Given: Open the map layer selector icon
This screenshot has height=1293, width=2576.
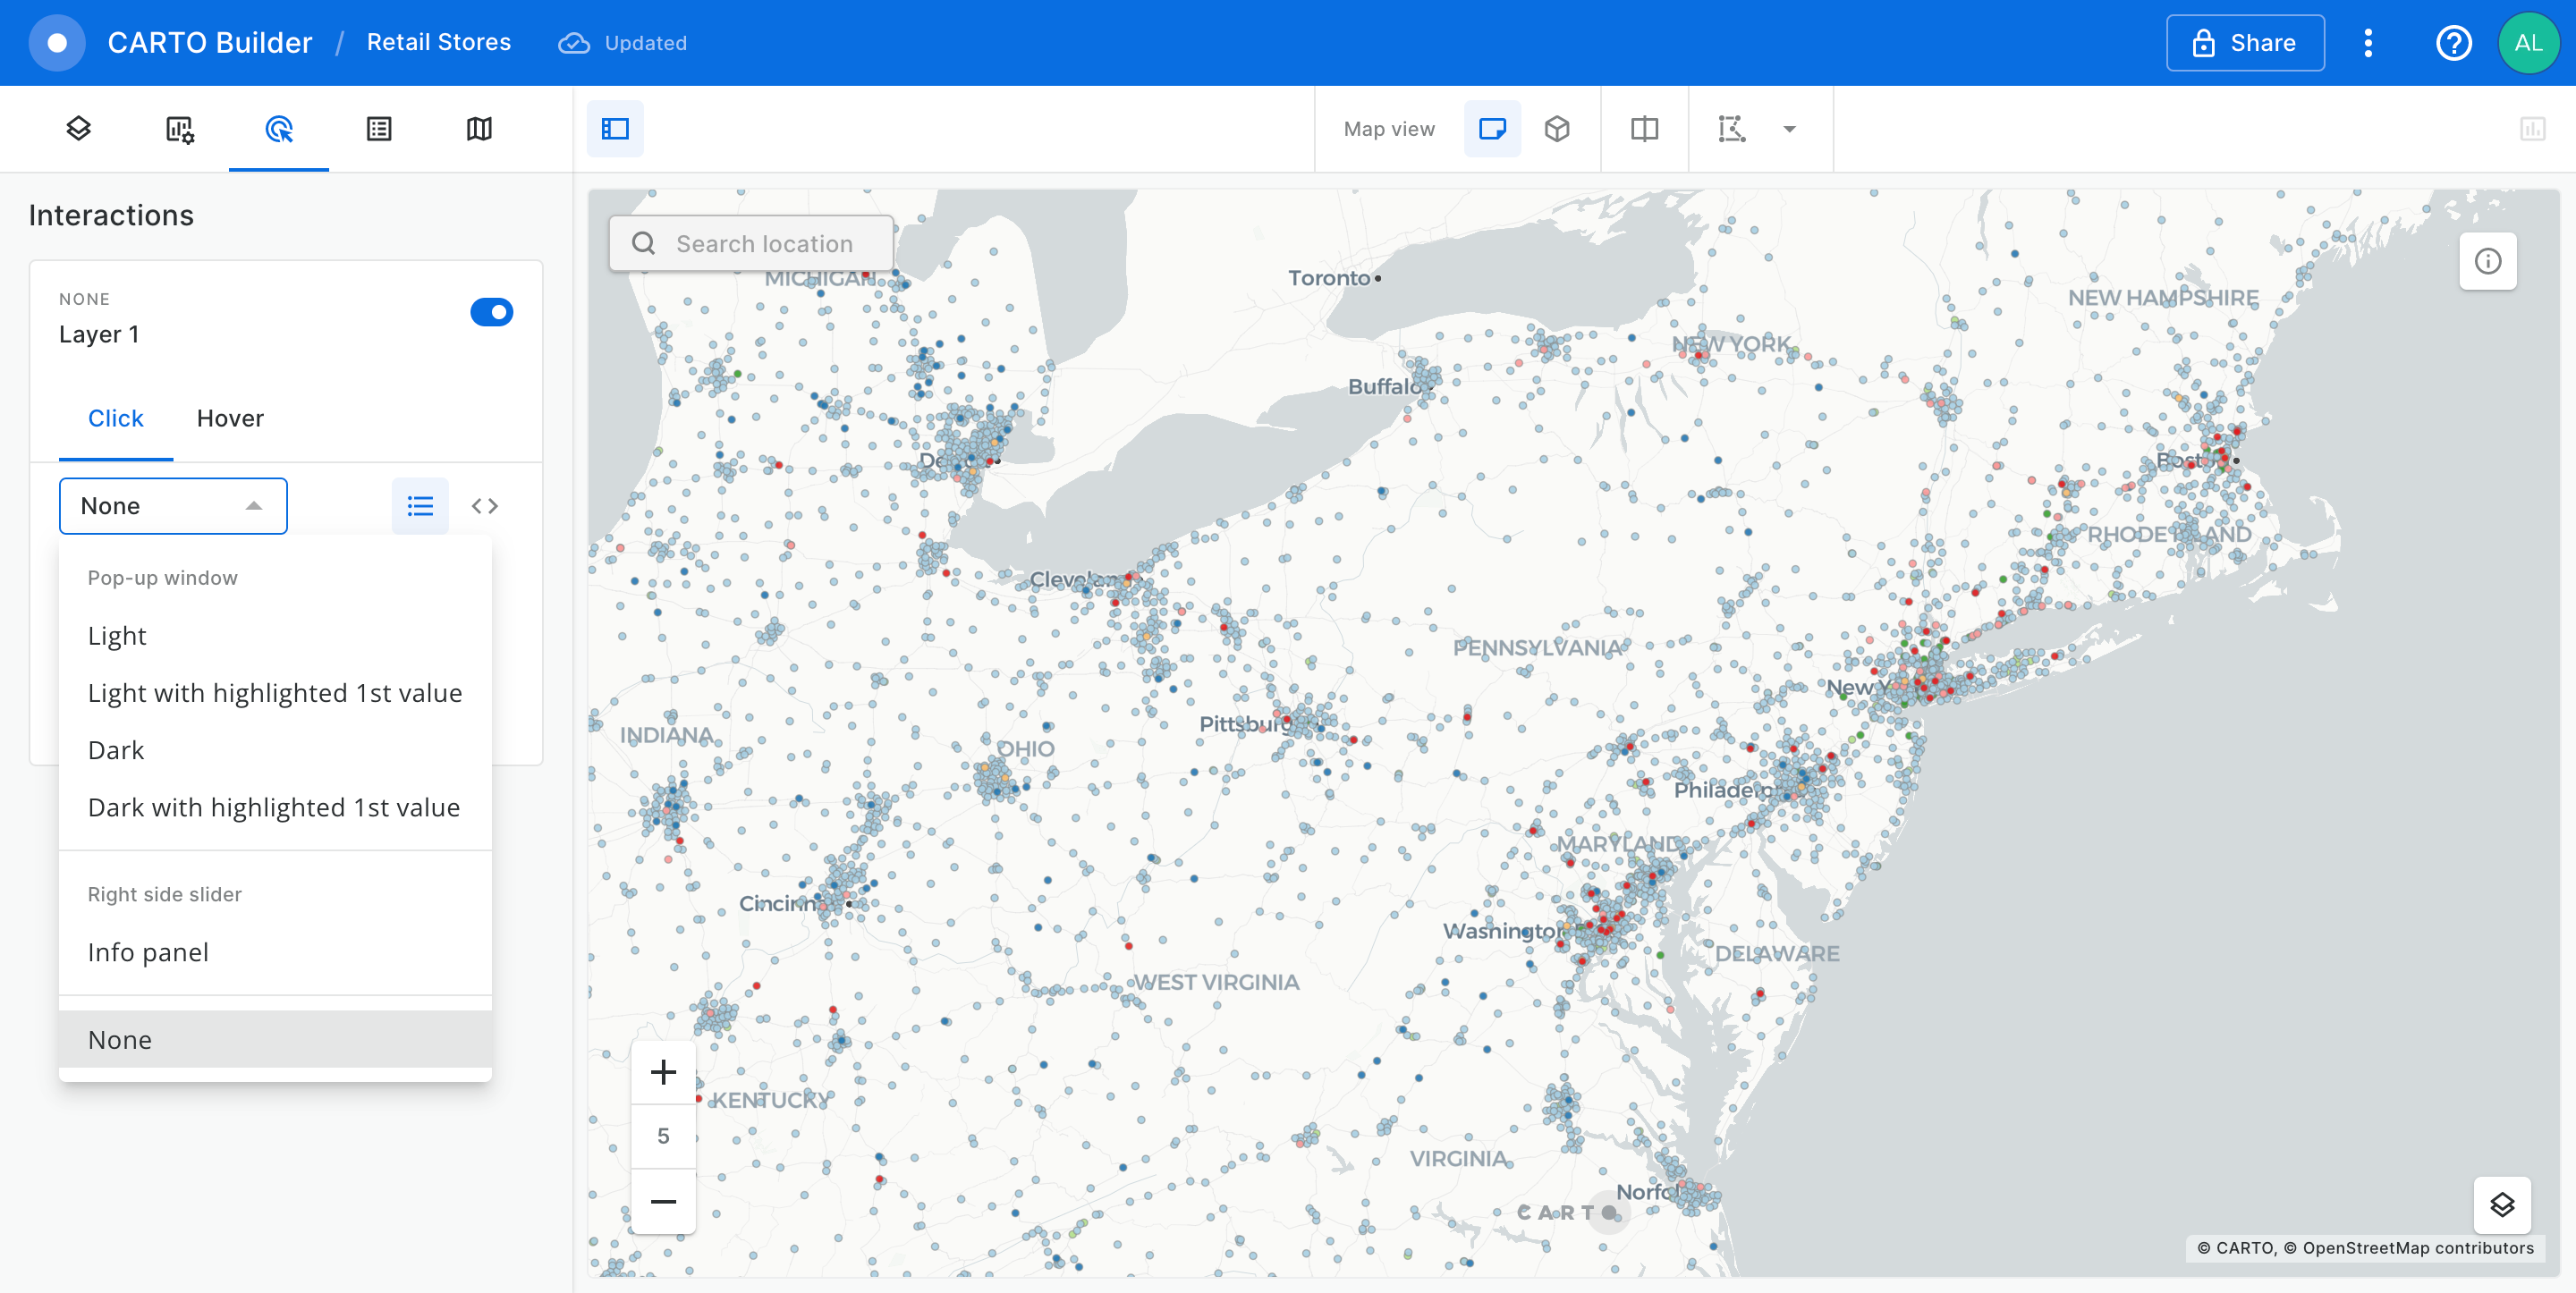Looking at the screenshot, I should (x=2501, y=1204).
